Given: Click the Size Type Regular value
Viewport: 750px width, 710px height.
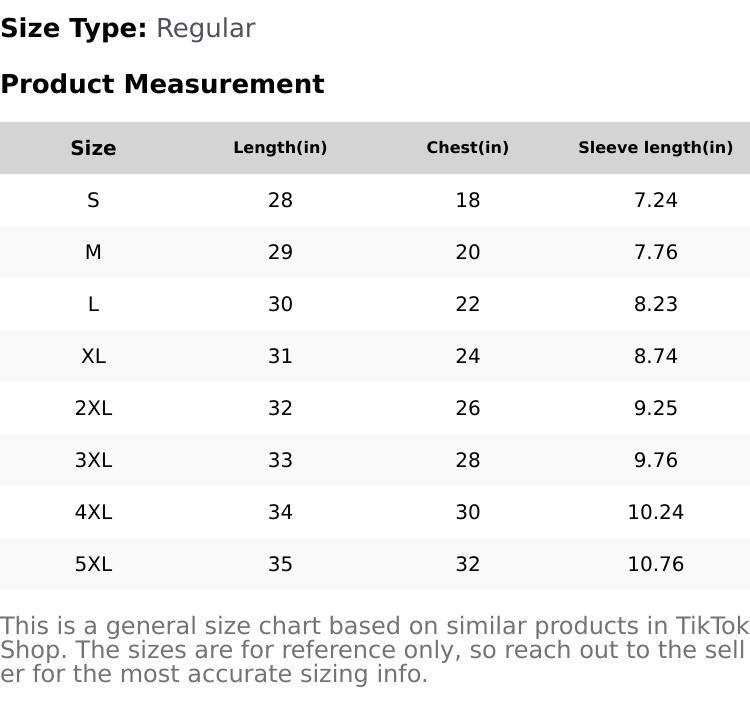Looking at the screenshot, I should (x=205, y=28).
